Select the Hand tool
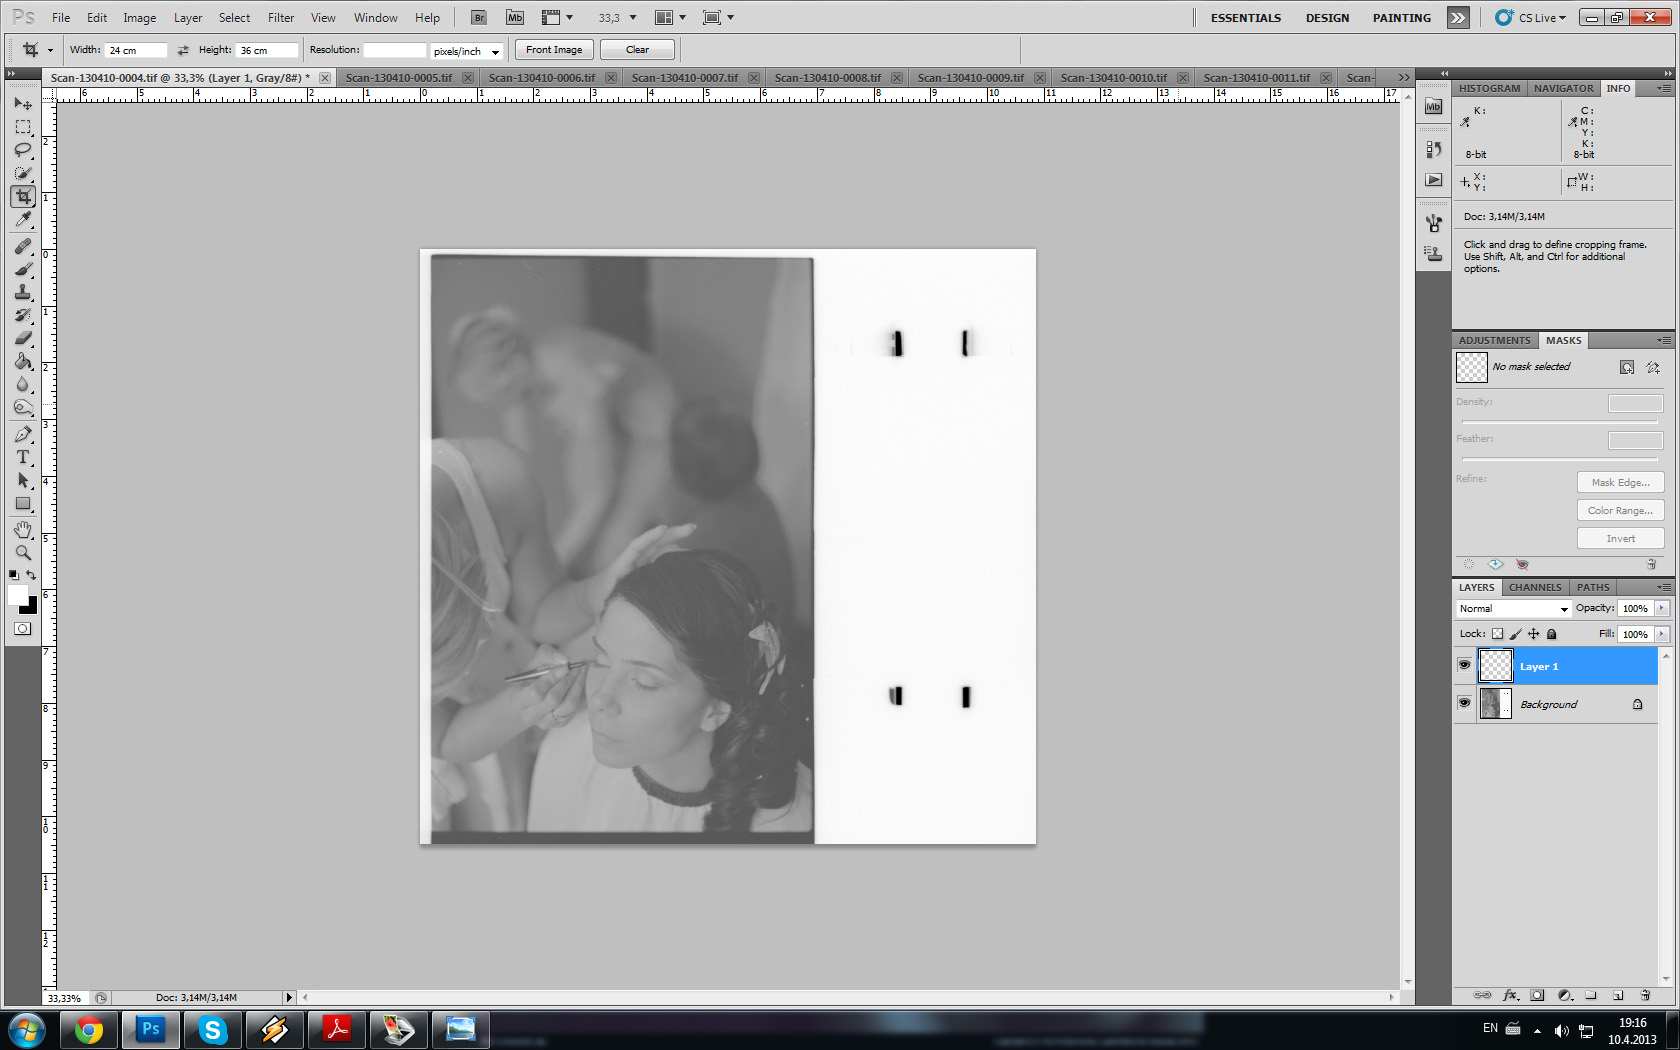Viewport: 1680px width, 1050px height. tap(23, 529)
